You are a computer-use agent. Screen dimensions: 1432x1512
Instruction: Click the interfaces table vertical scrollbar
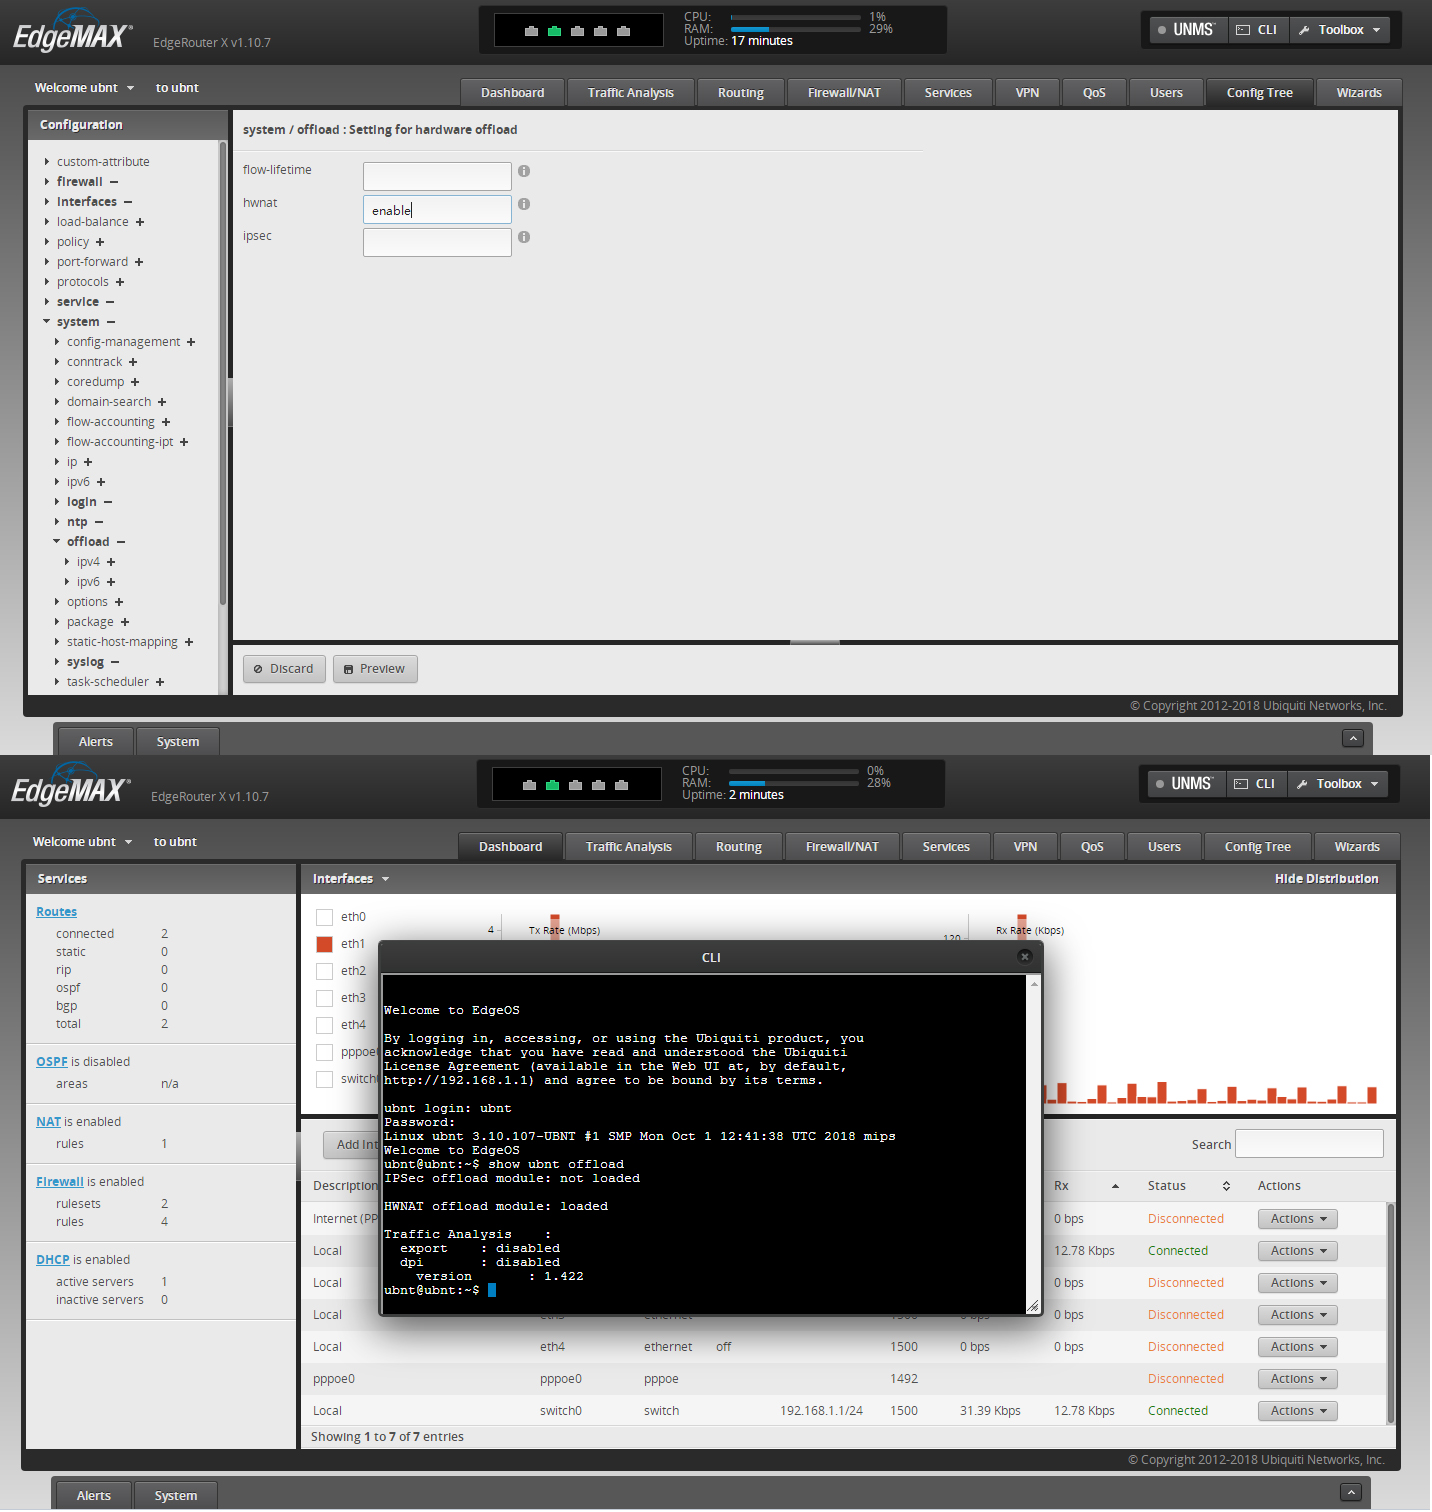click(x=1391, y=1312)
